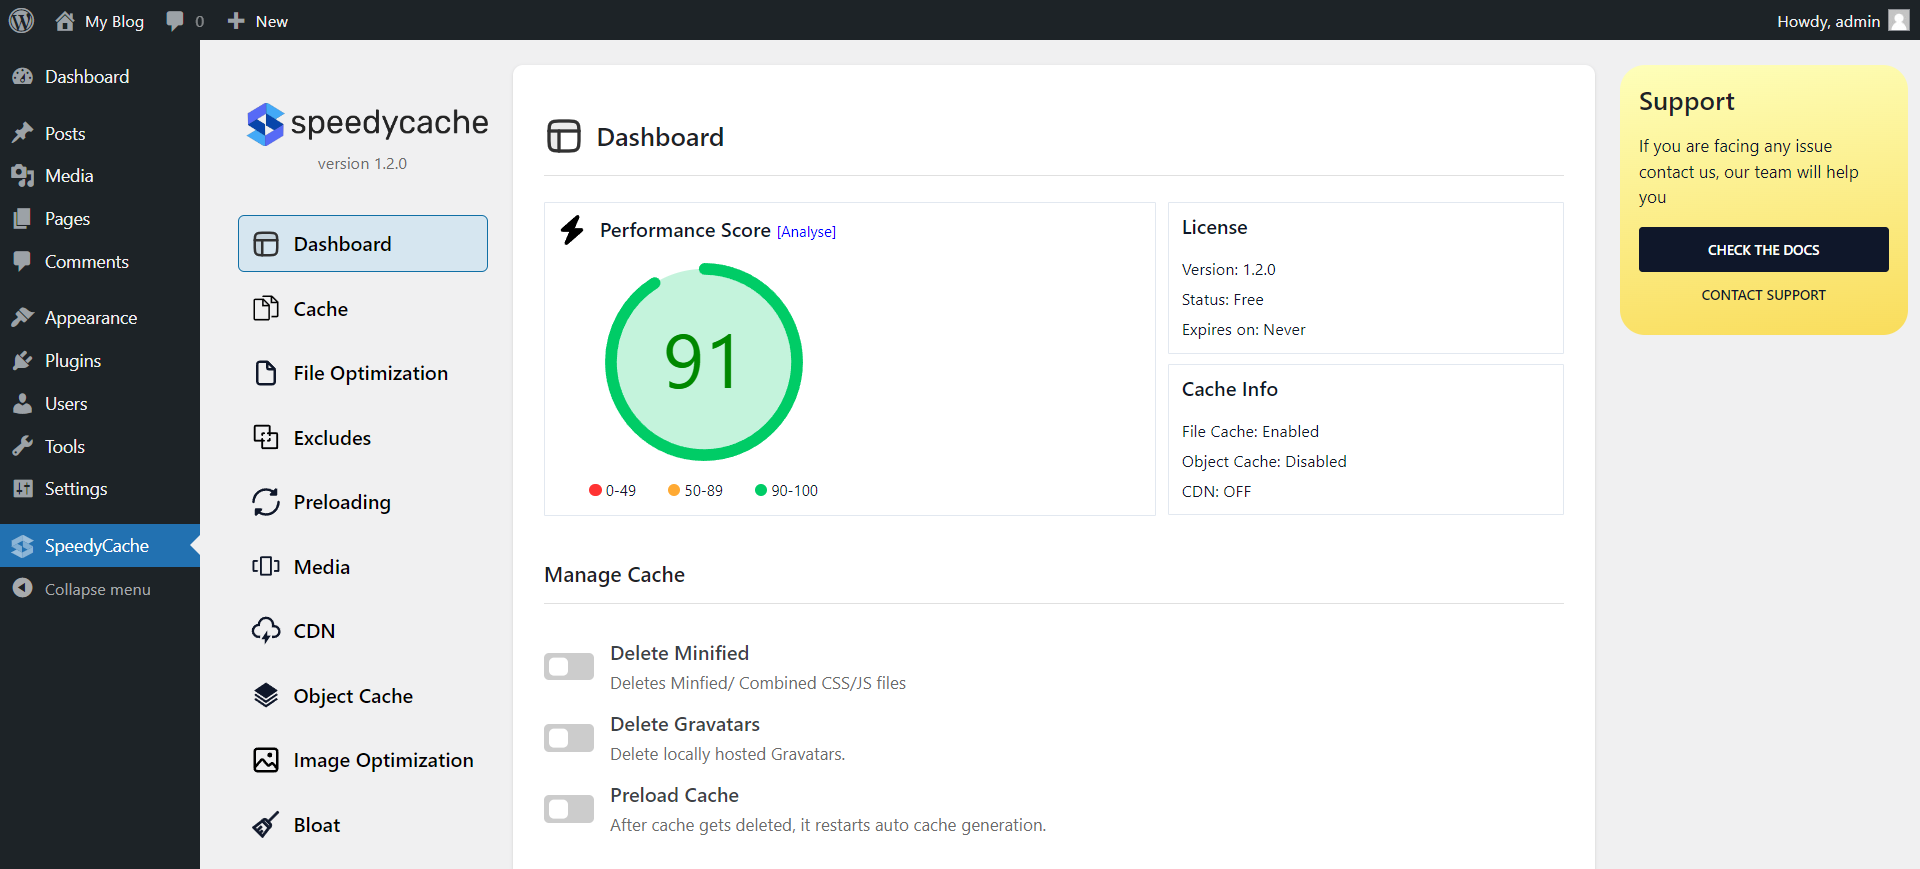The image size is (1920, 869).
Task: Open the WordPress Dashboard menu item
Action: coord(100,77)
